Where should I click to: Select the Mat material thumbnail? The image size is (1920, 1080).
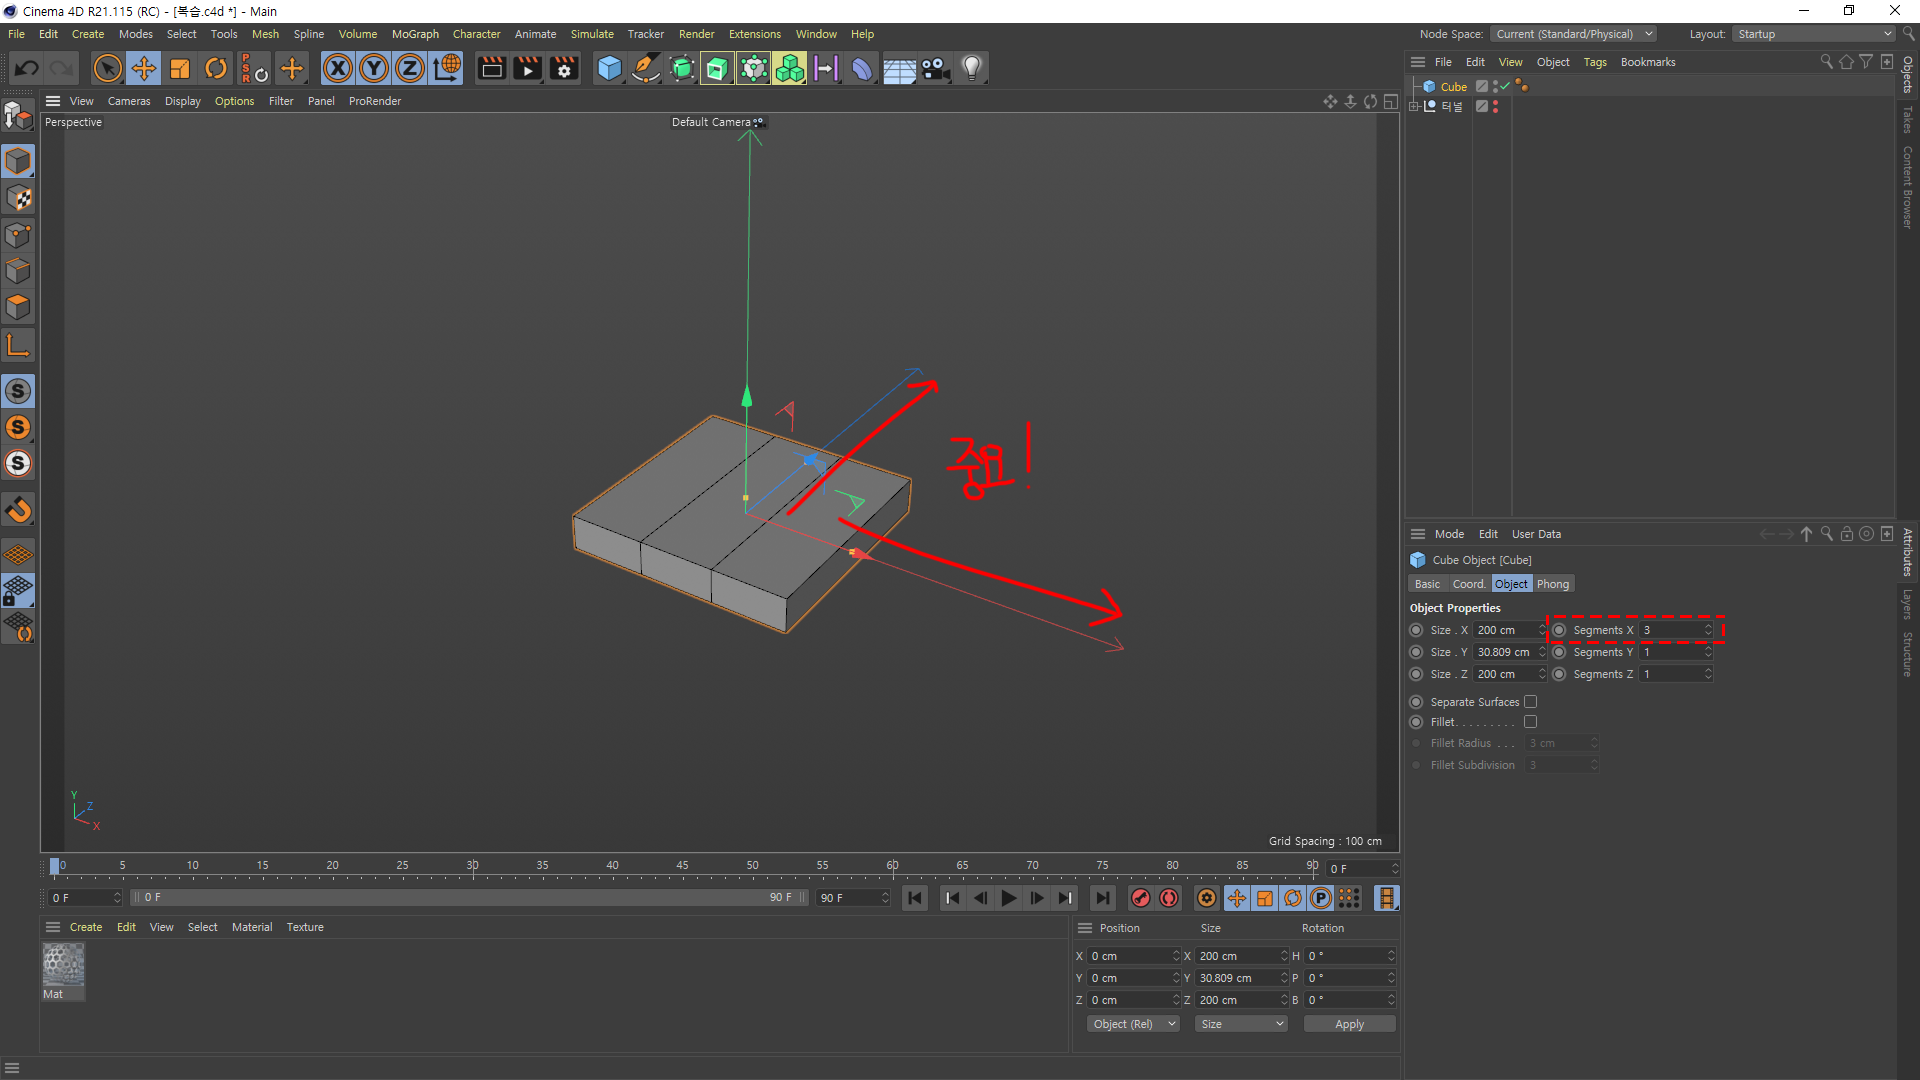coord(63,965)
